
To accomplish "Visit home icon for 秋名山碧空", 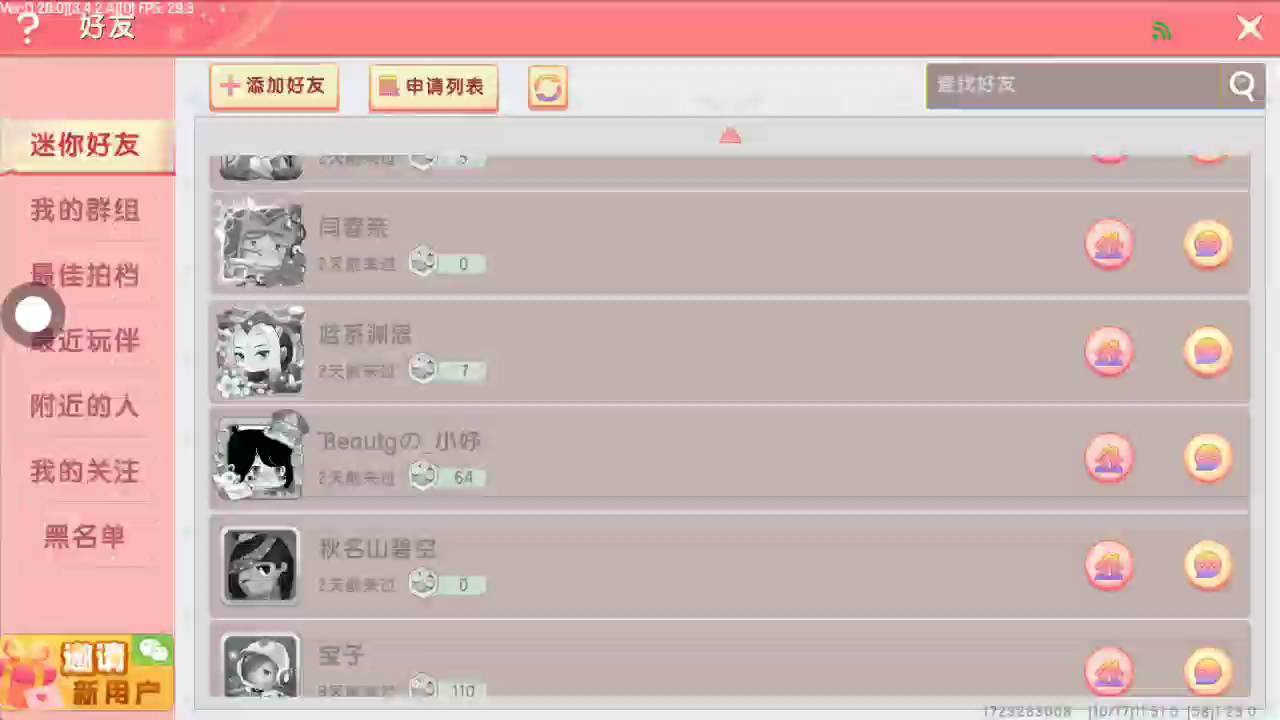I will pos(1109,566).
